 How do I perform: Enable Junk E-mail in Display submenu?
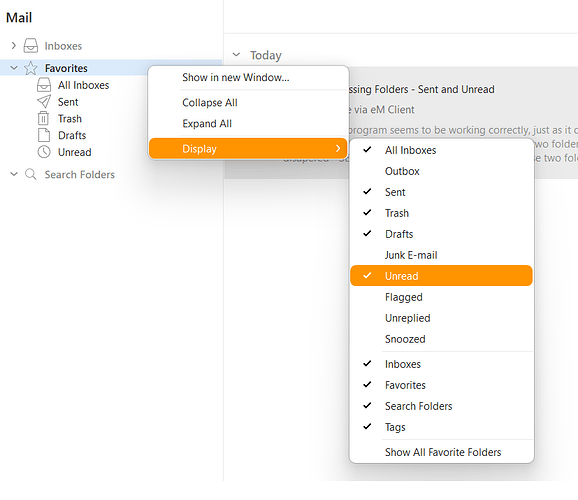coord(441,255)
